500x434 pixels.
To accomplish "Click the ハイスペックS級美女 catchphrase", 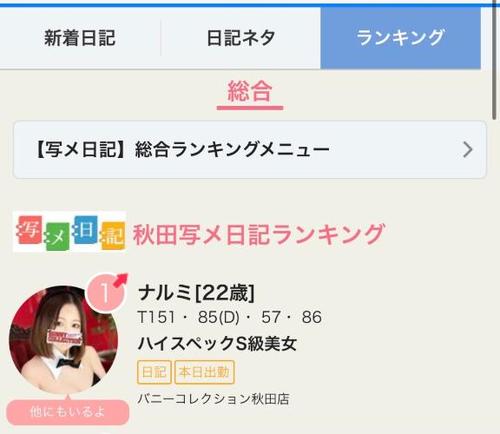I will [x=217, y=343].
